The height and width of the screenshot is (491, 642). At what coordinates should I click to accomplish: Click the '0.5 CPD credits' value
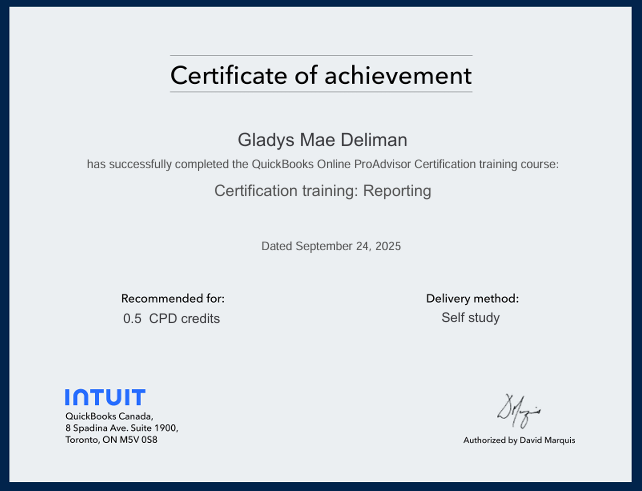[172, 319]
